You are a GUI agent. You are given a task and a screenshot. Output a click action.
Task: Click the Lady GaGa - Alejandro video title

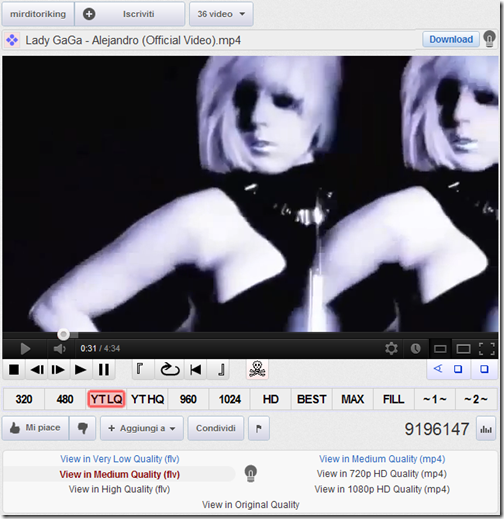point(133,40)
